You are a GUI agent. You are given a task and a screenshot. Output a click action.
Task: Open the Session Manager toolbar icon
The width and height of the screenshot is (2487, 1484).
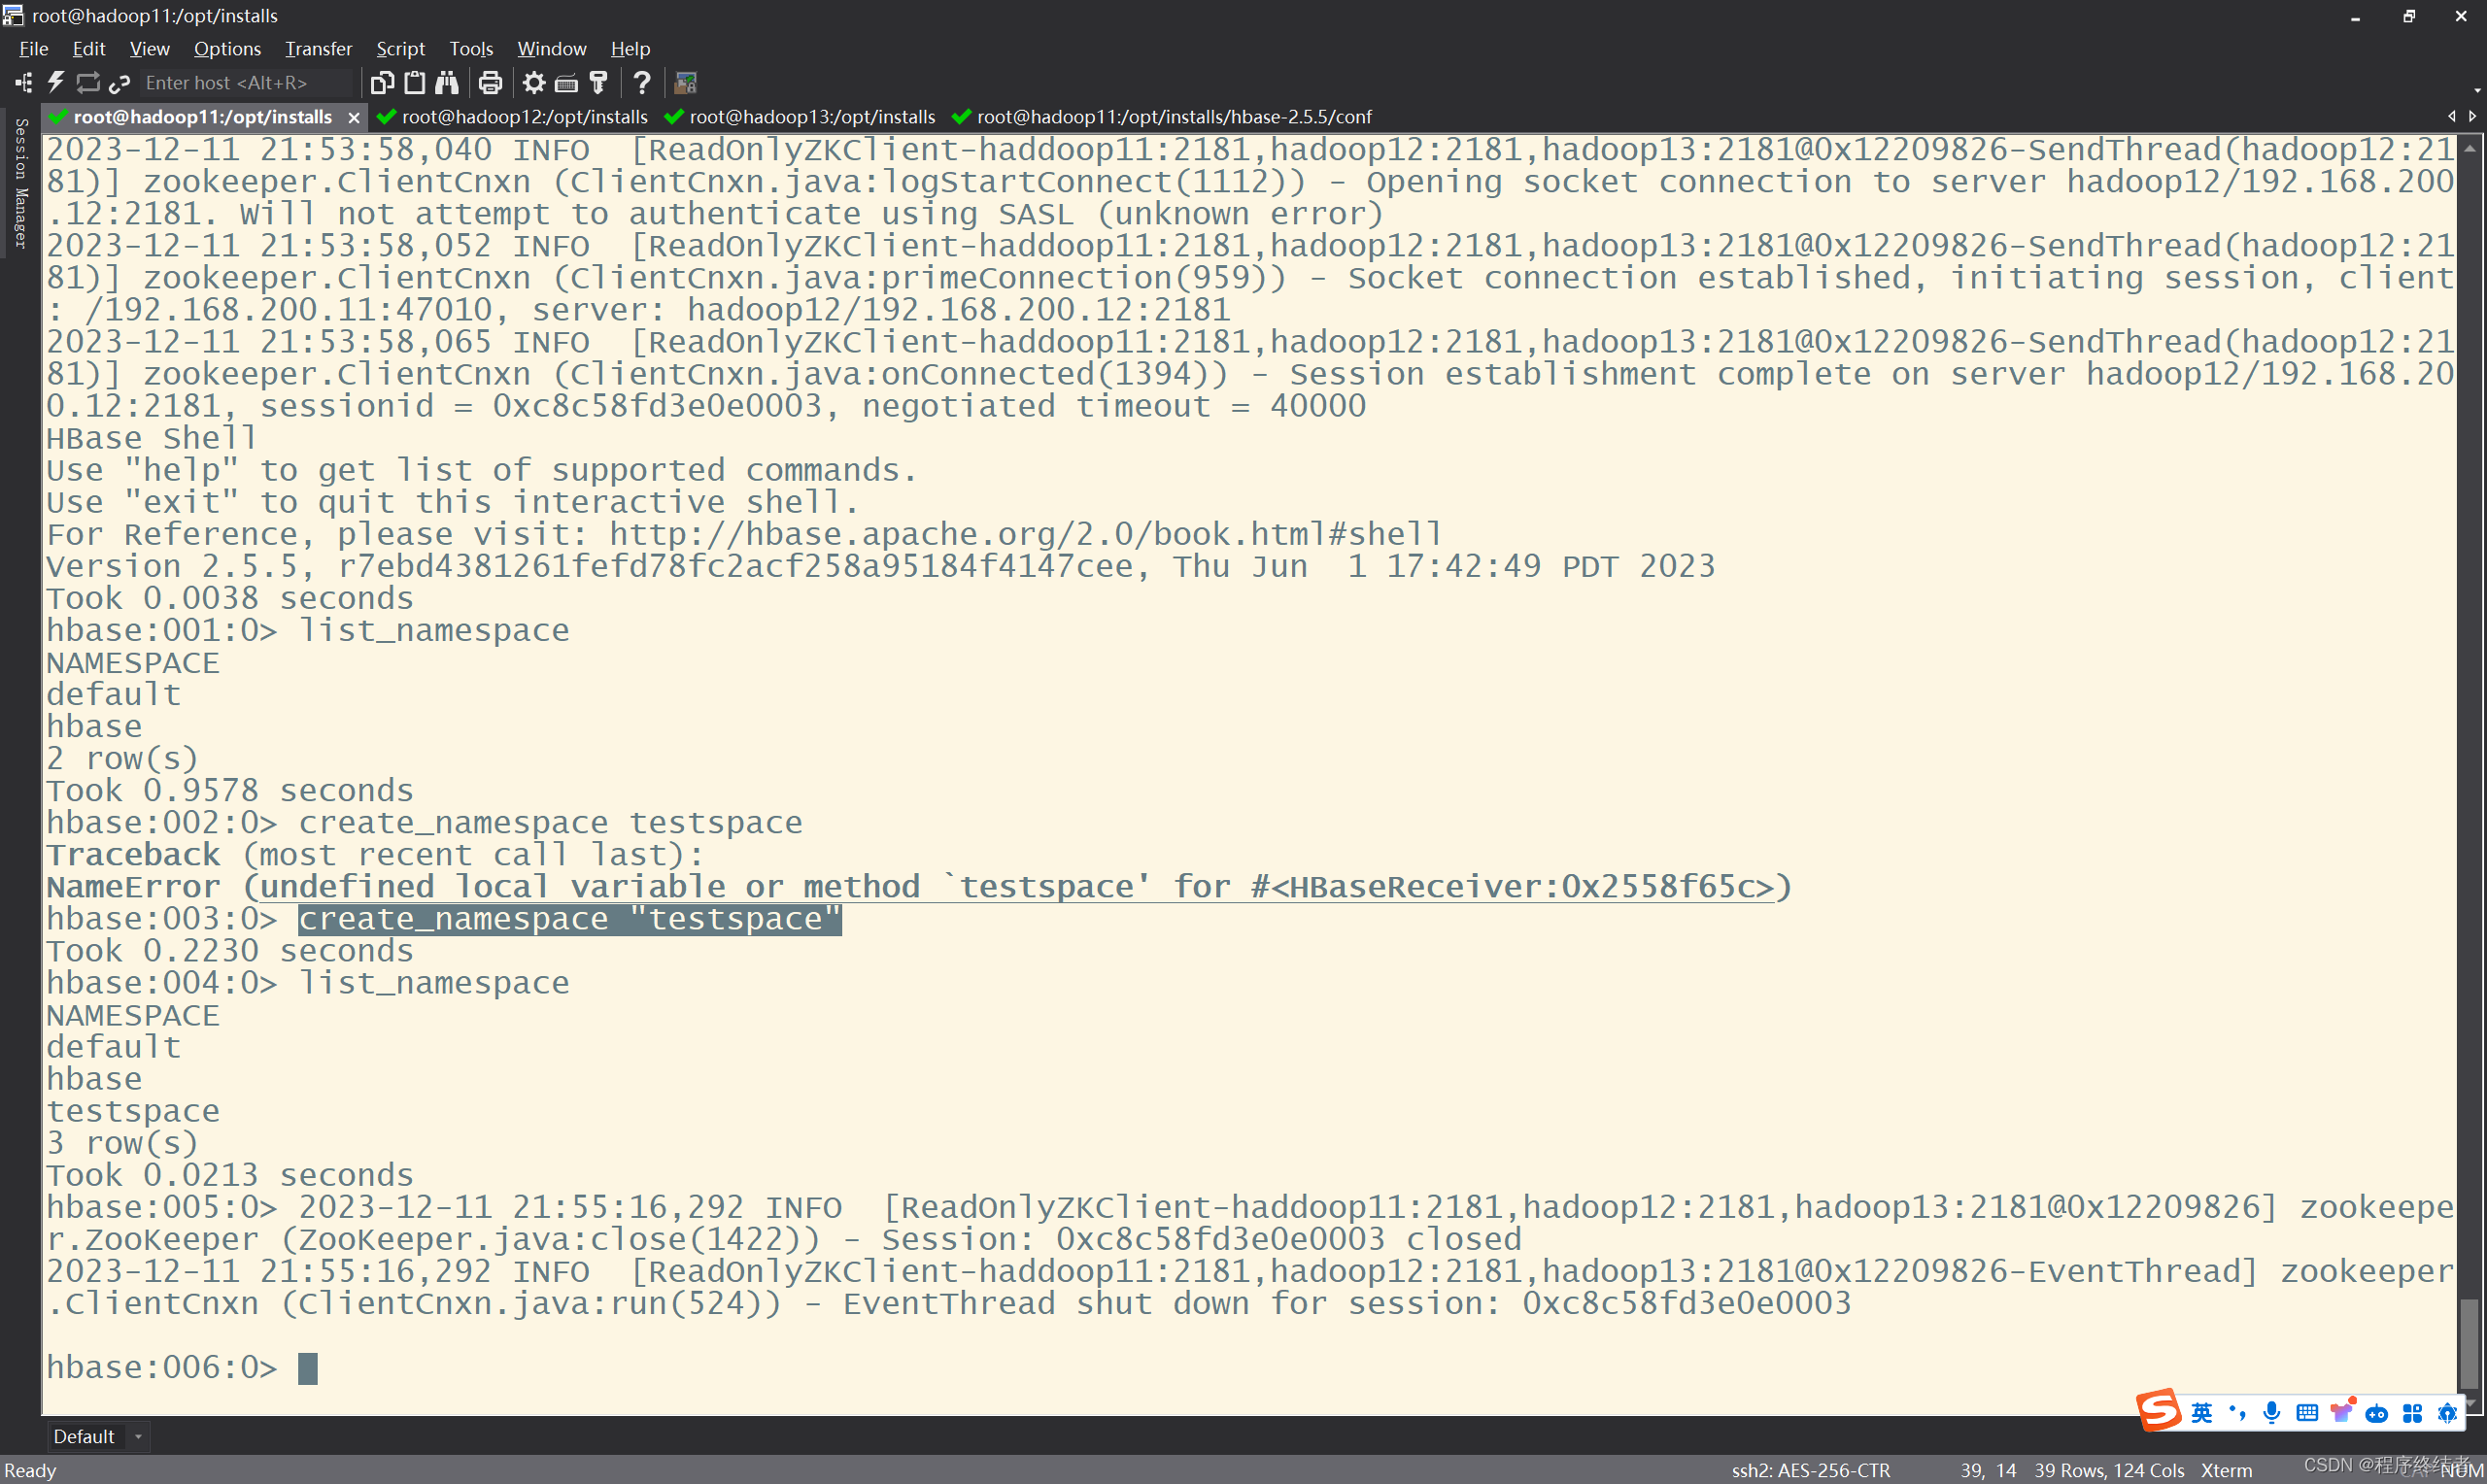click(24, 83)
